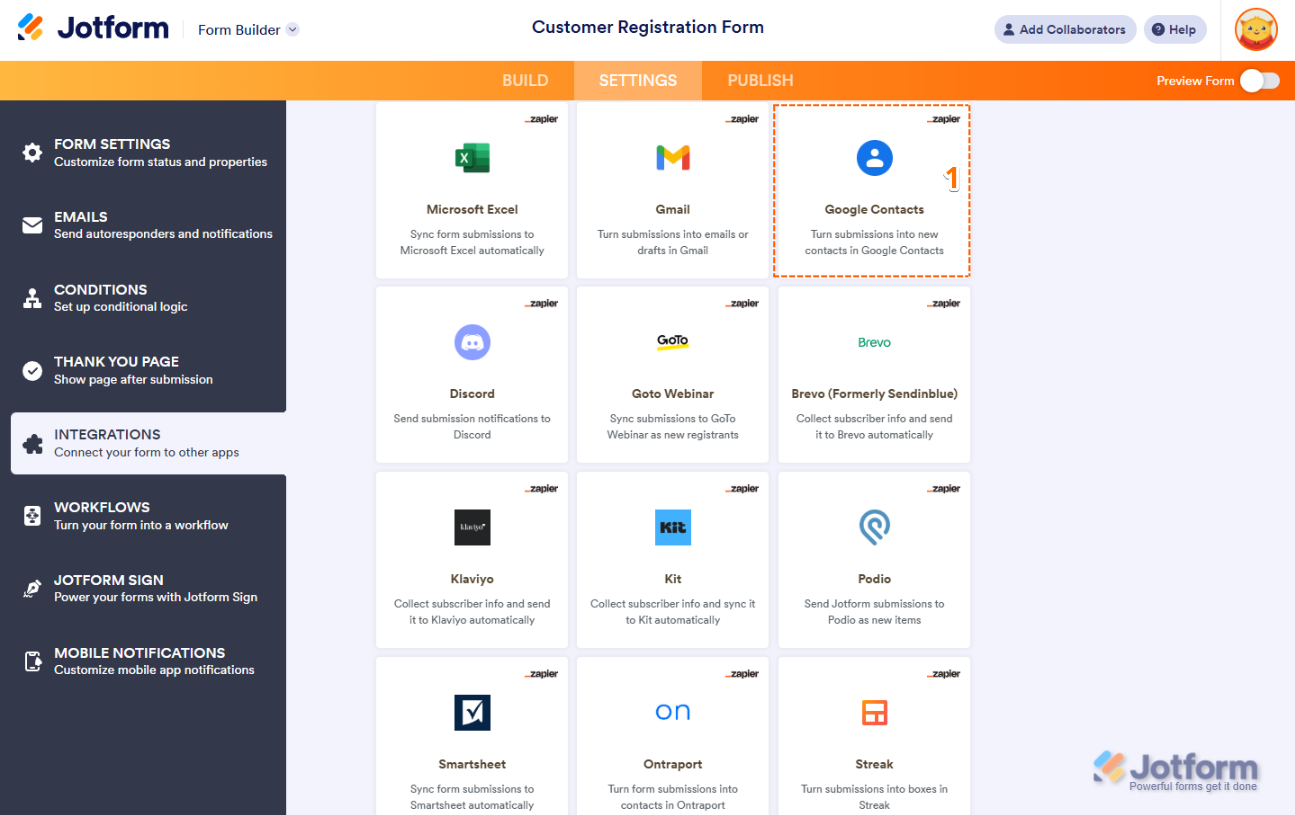Choose the Kit integration icon
The height and width of the screenshot is (815, 1295).
(x=673, y=527)
